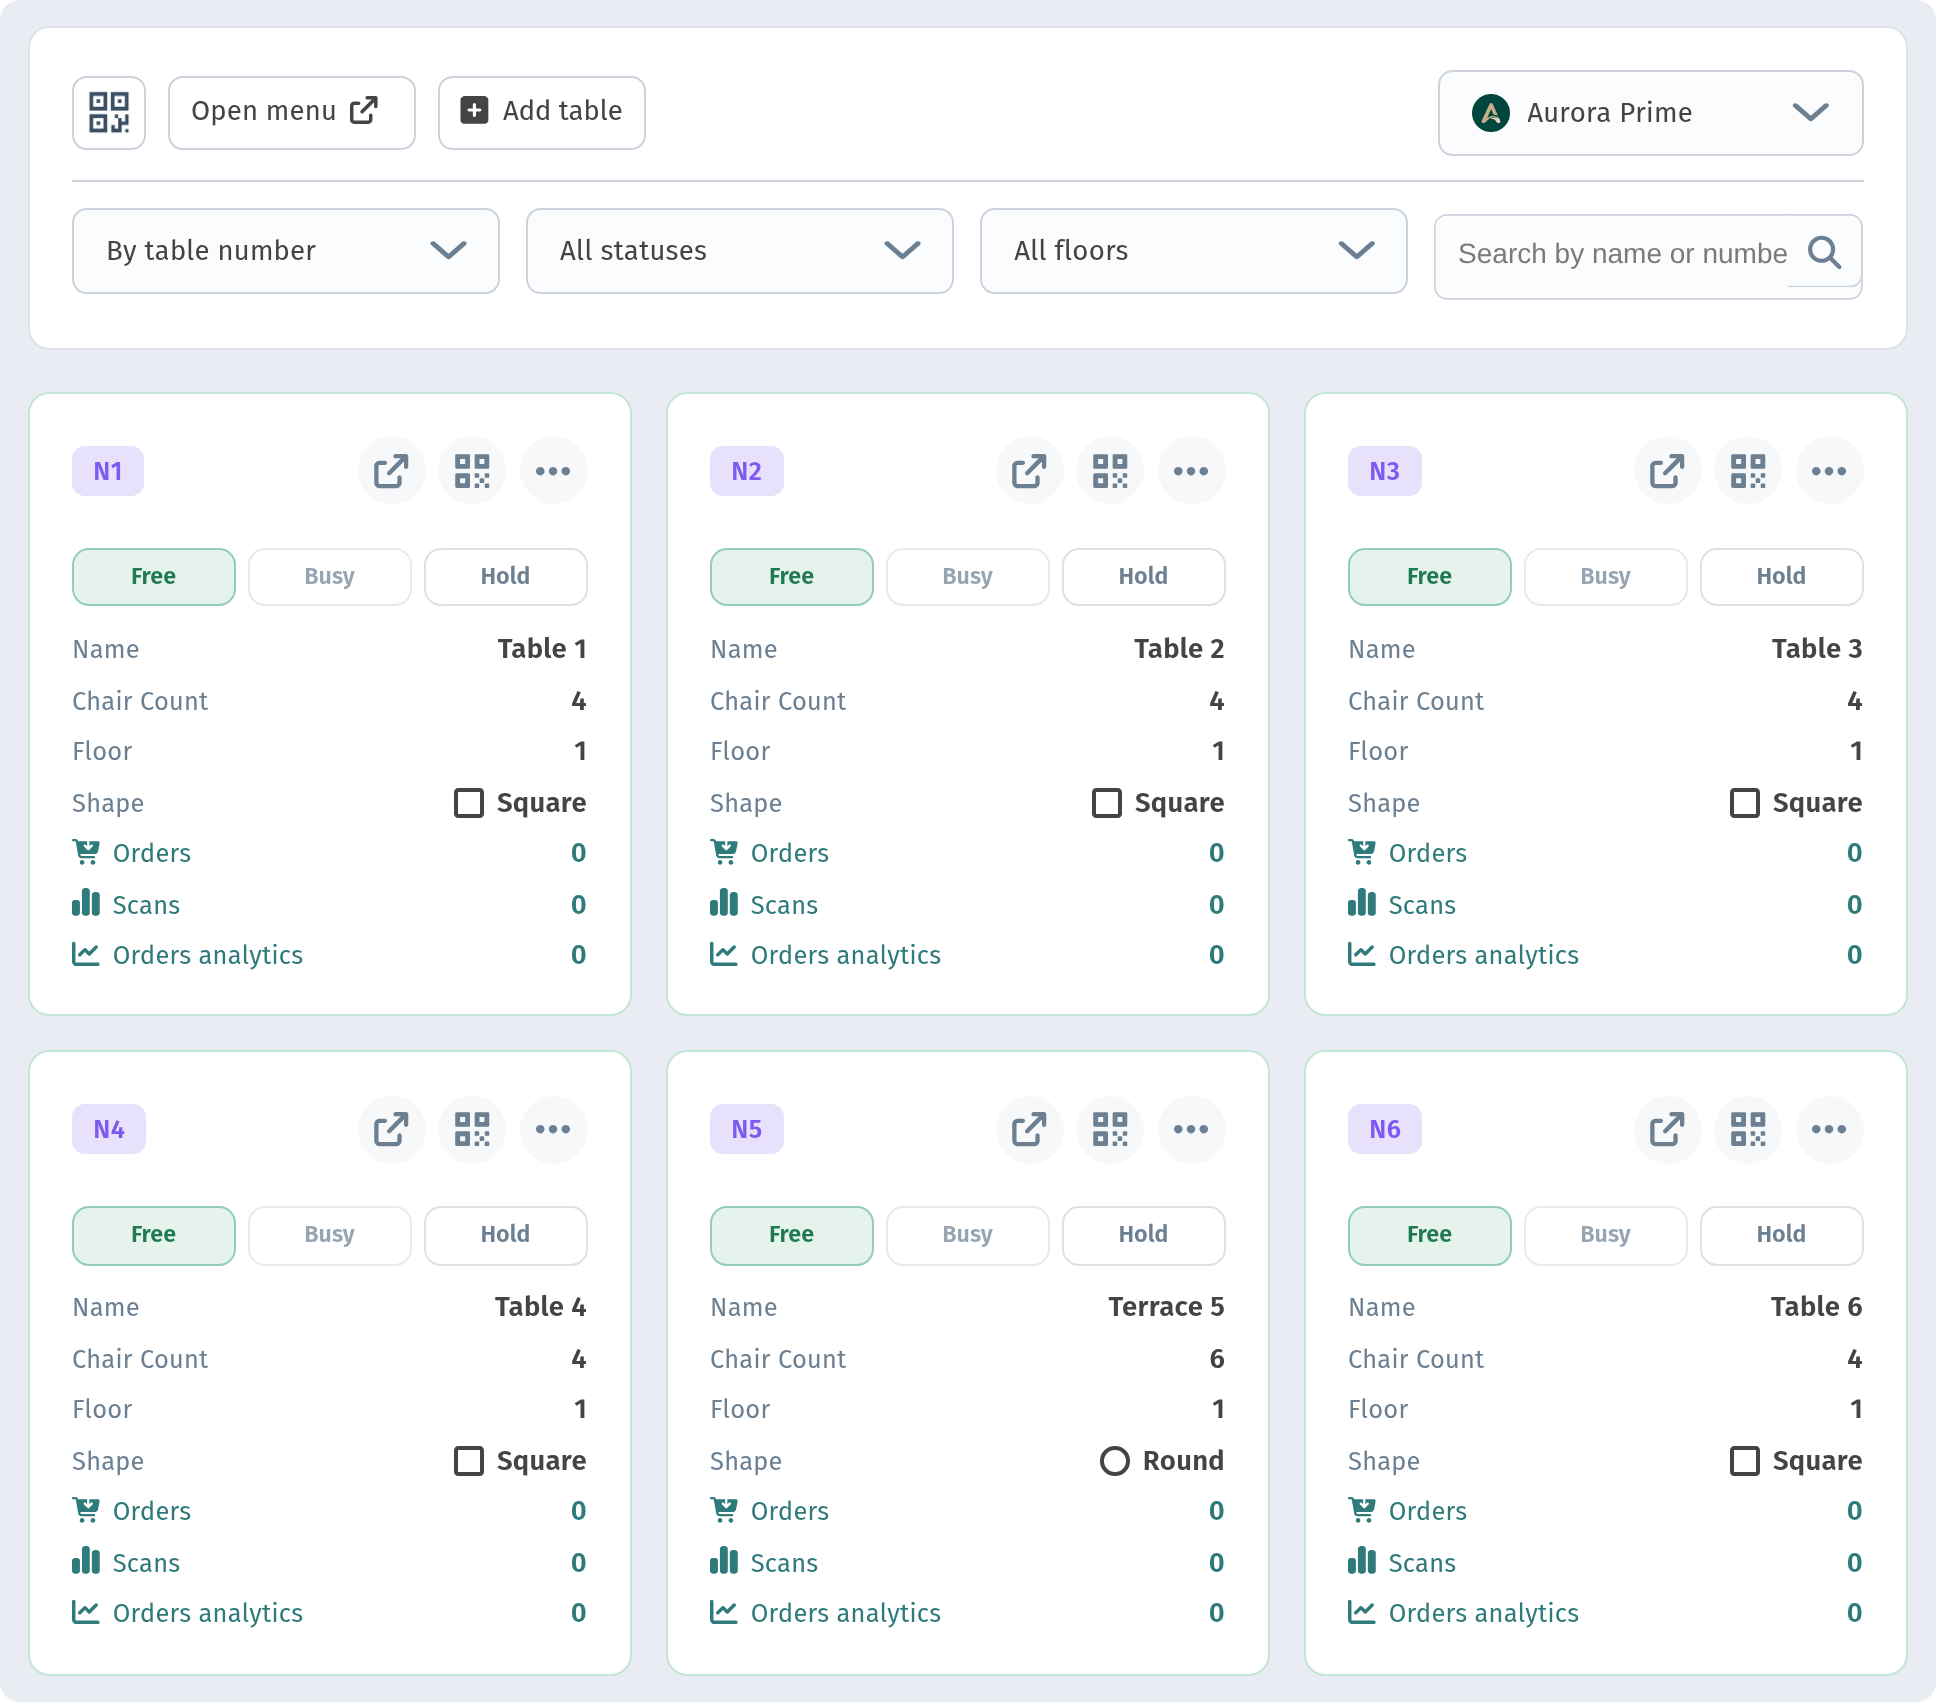Open more options menu for N6
The height and width of the screenshot is (1702, 1936).
[x=1829, y=1129]
